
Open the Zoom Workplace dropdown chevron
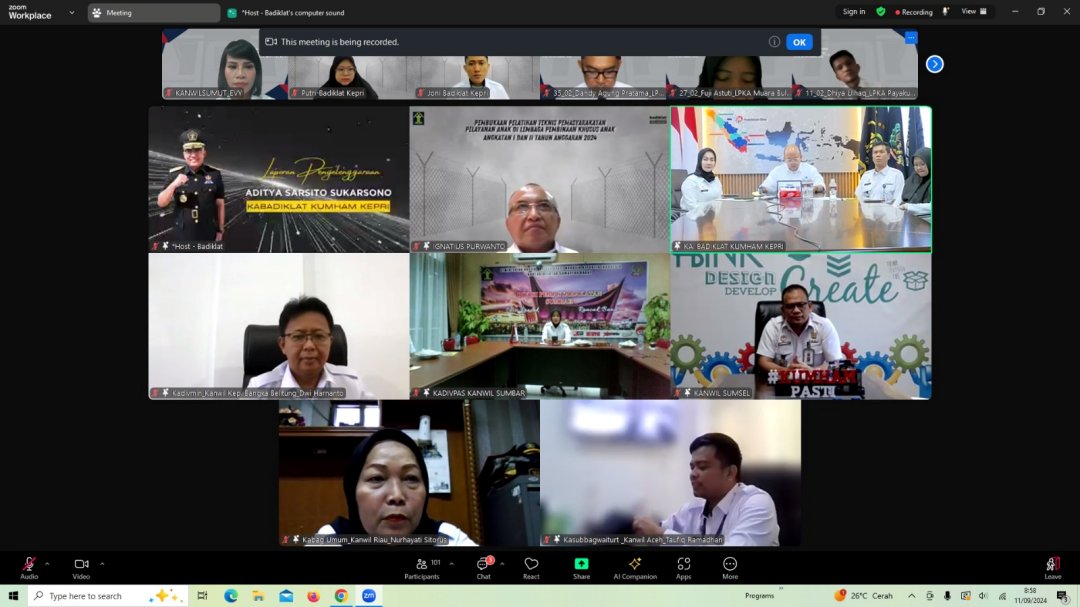[x=72, y=13]
